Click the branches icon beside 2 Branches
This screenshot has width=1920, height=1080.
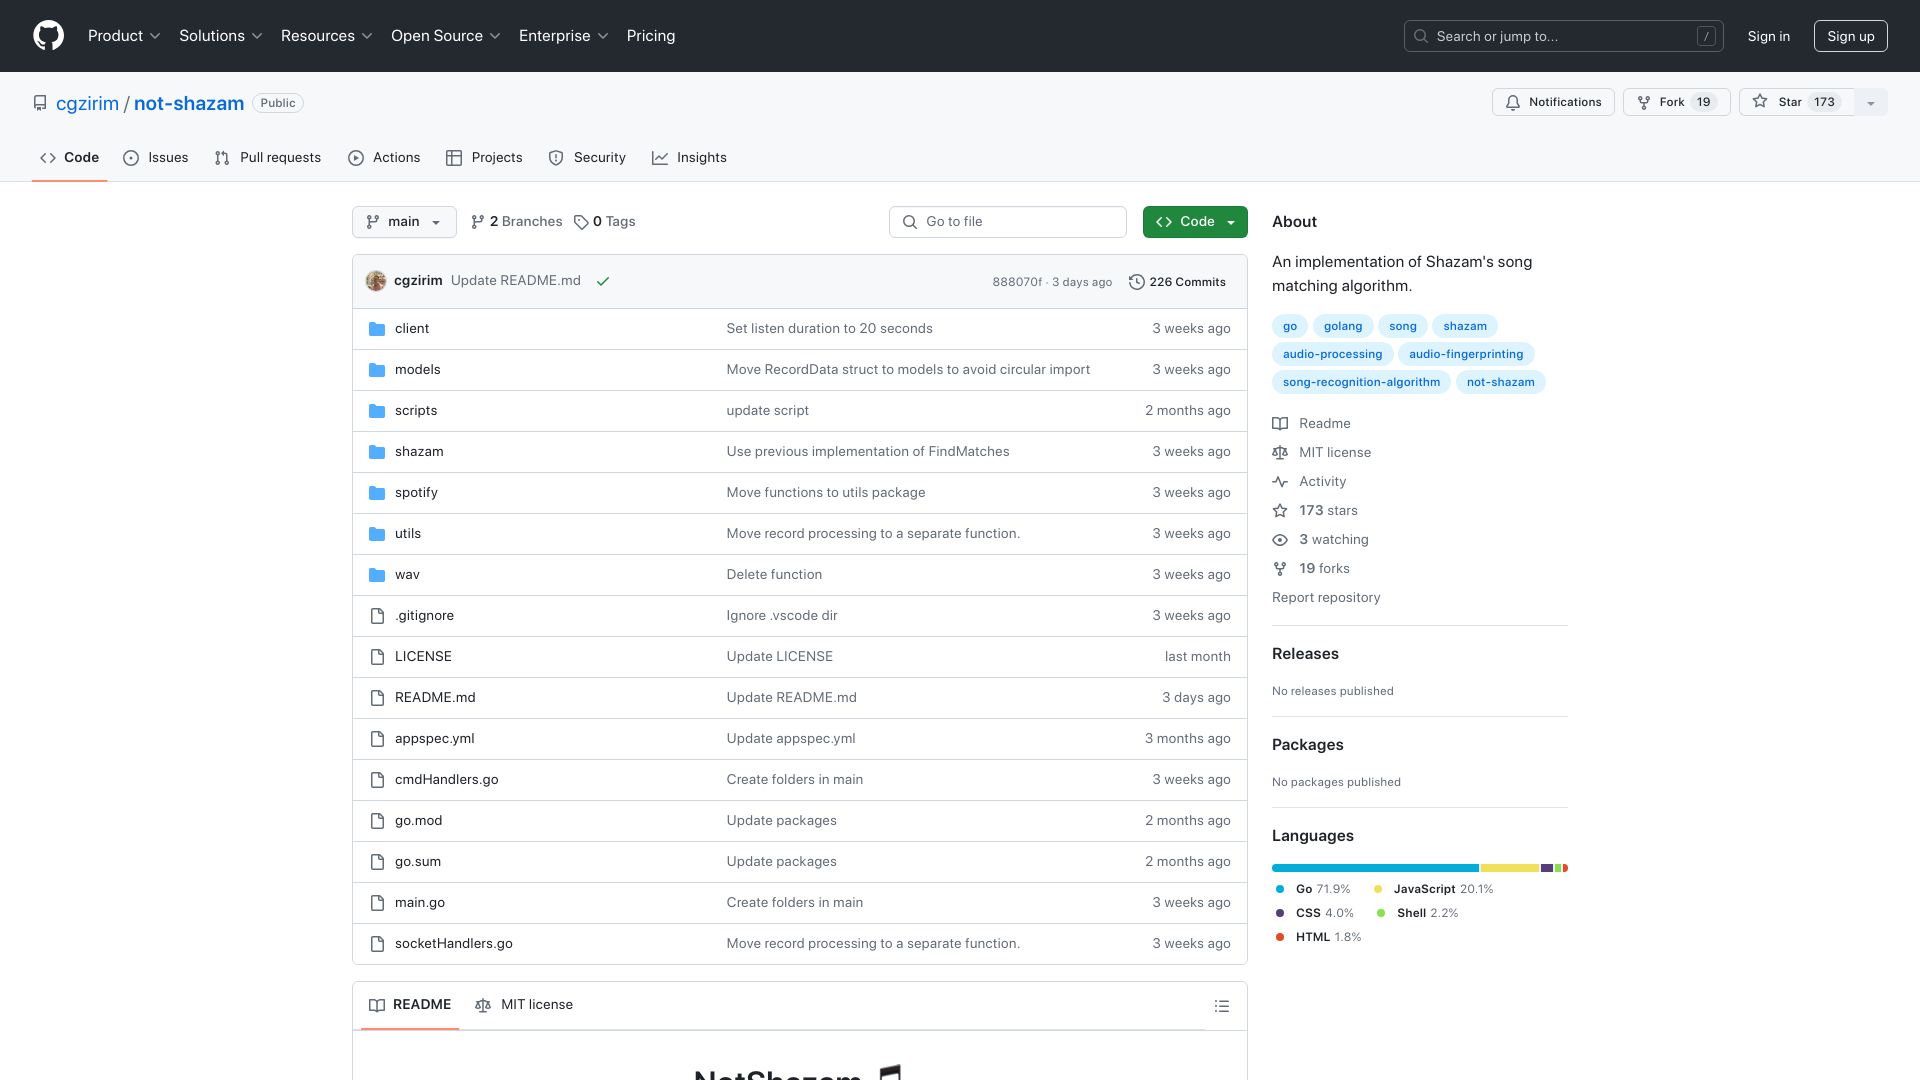[478, 222]
